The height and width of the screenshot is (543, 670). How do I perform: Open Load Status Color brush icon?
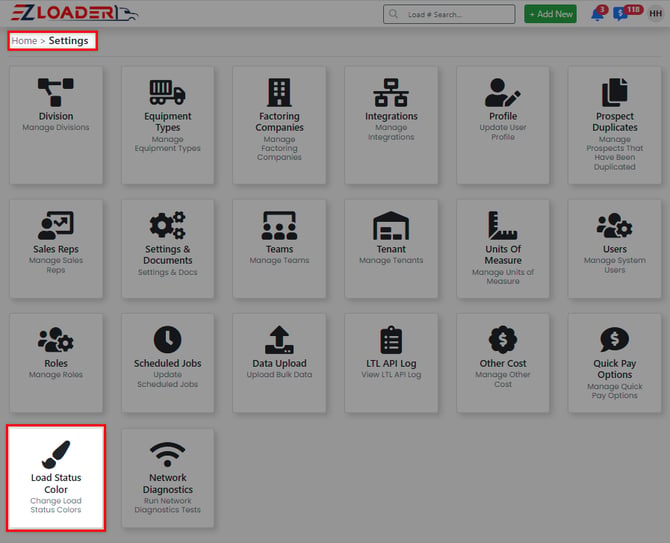tap(56, 454)
